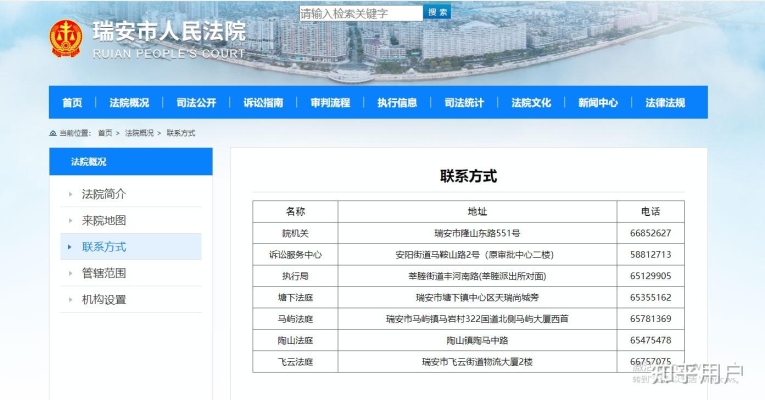
Task: Click 联系方式 in the breadcrumb
Action: coord(181,133)
